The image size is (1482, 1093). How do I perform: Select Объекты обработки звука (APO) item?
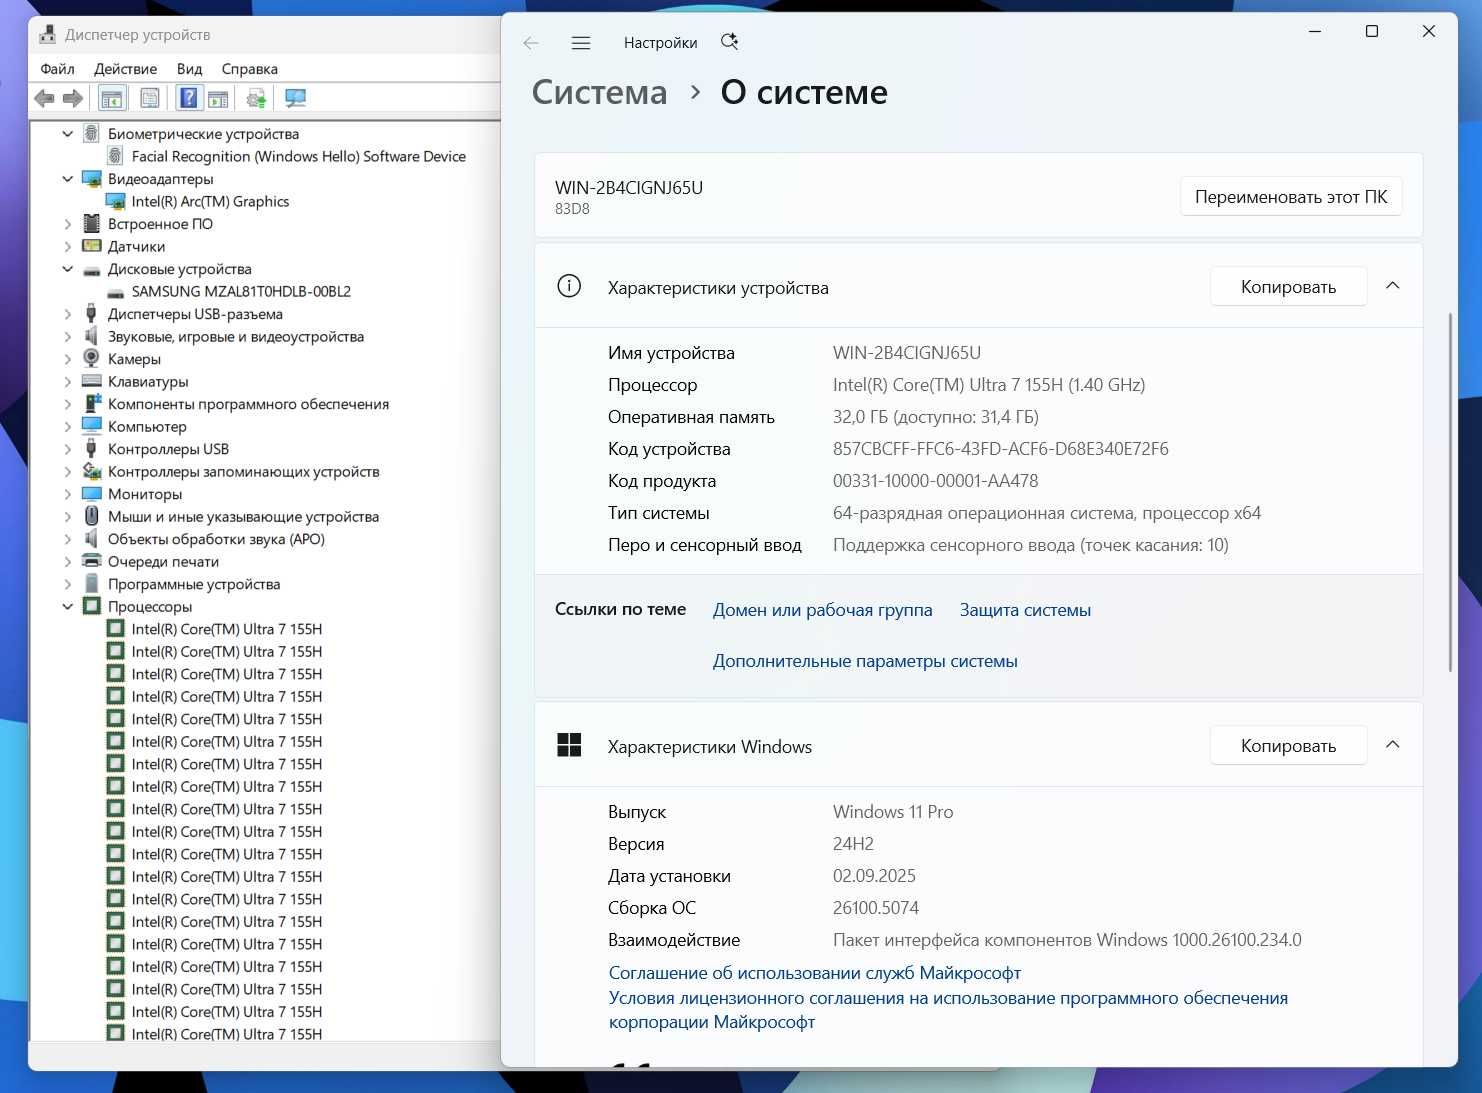216,539
